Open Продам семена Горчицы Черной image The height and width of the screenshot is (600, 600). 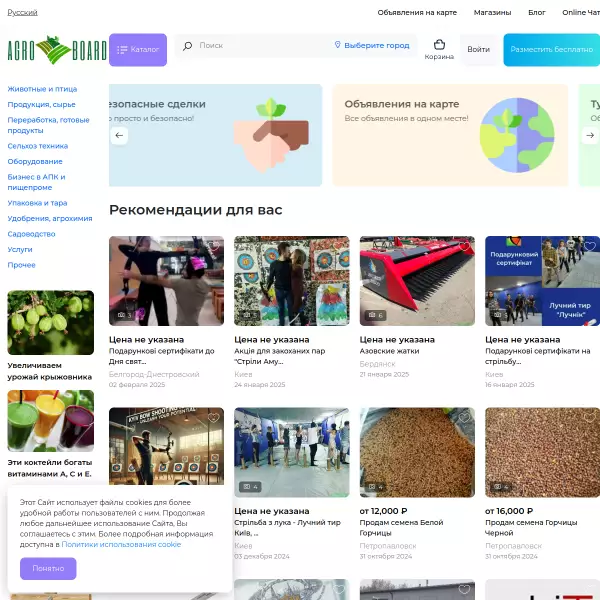click(542, 452)
